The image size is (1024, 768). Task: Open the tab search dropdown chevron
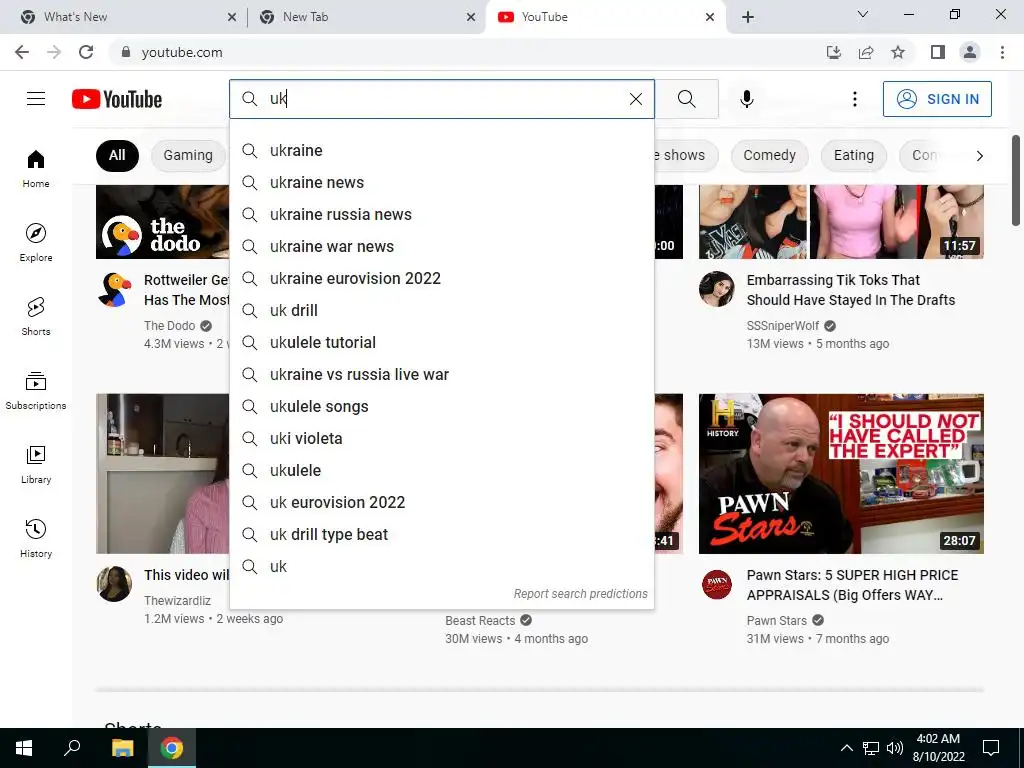(863, 14)
